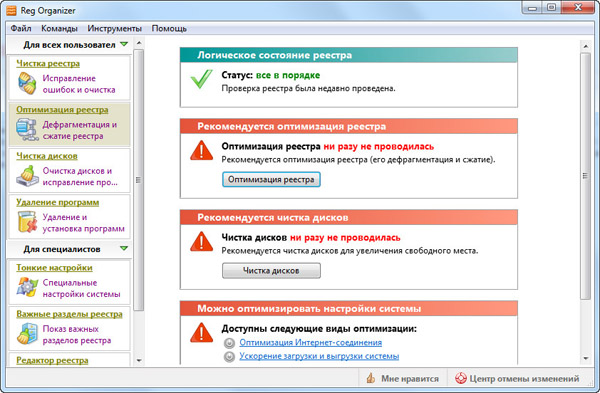Click Показ важных разделов реестра text

(77, 334)
